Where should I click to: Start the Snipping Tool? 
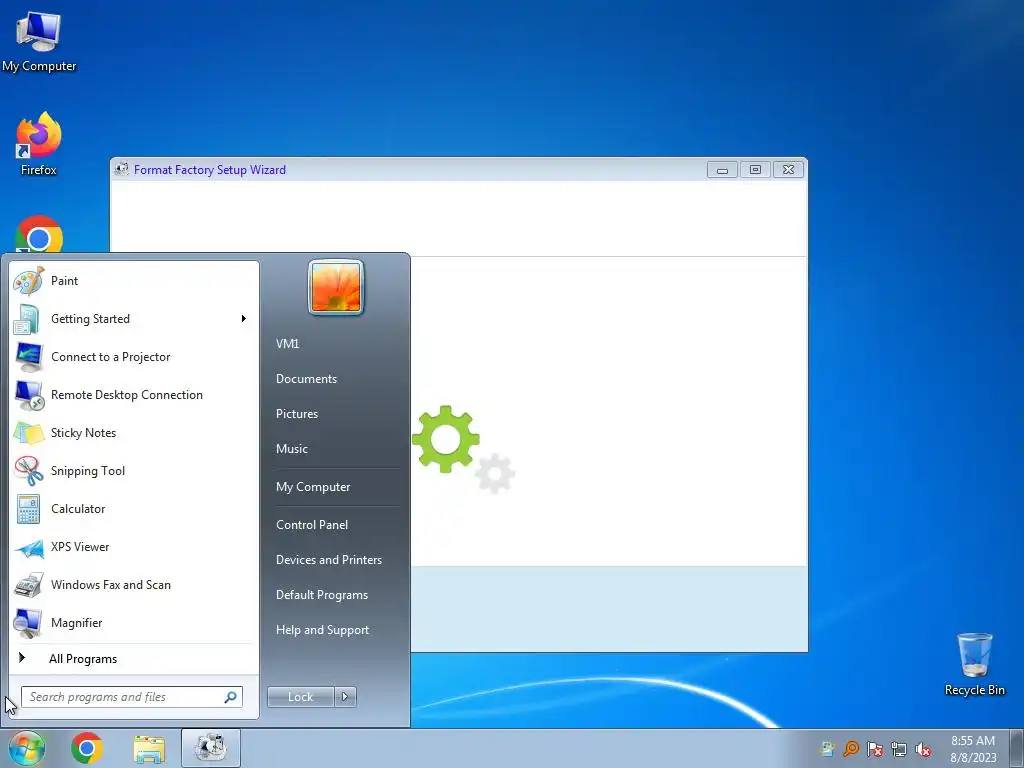134,471
